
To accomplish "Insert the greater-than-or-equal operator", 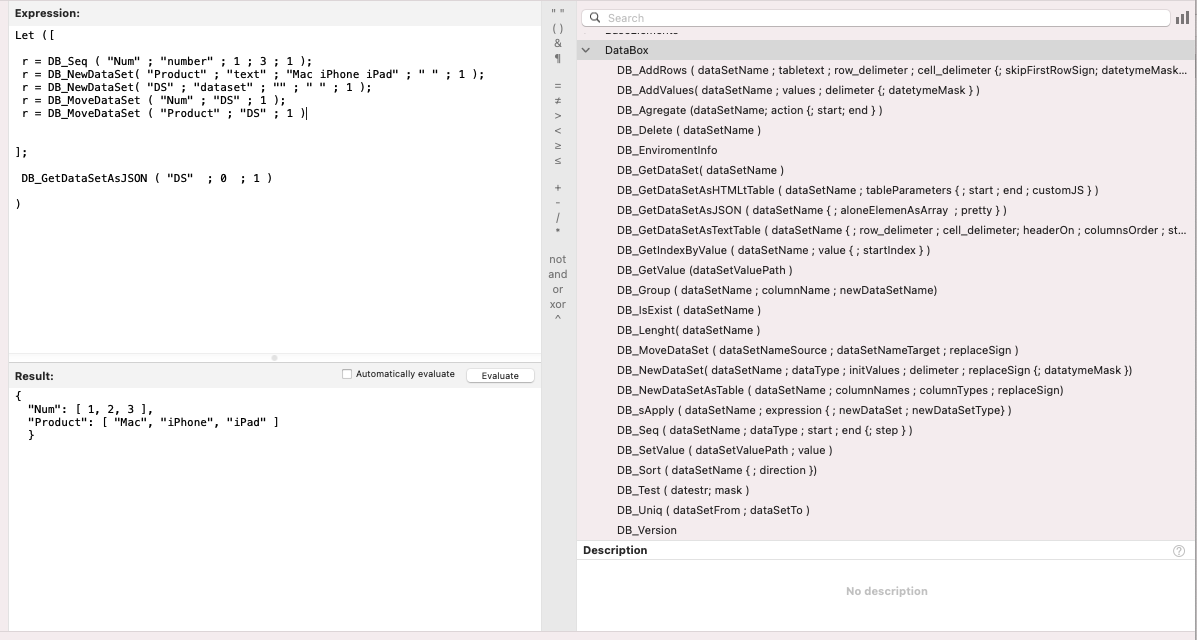I will point(558,146).
